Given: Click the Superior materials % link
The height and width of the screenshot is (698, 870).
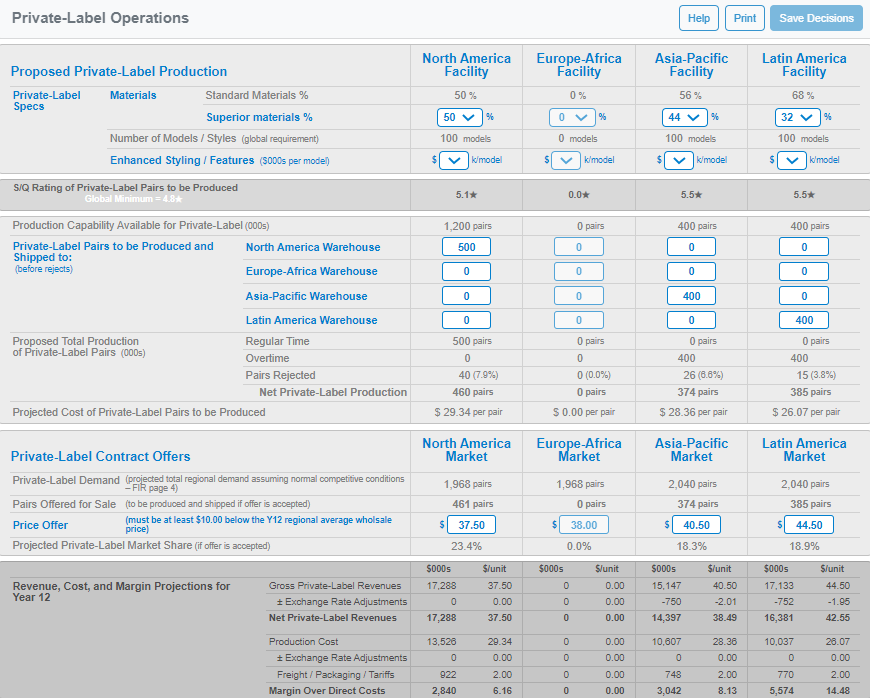Looking at the screenshot, I should 259,117.
